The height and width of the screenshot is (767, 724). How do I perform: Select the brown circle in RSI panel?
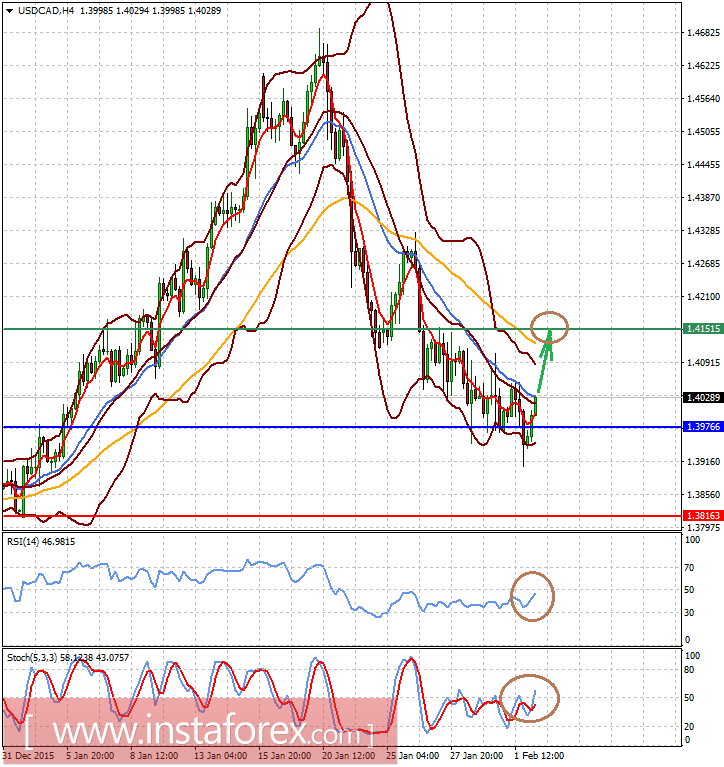[532, 595]
